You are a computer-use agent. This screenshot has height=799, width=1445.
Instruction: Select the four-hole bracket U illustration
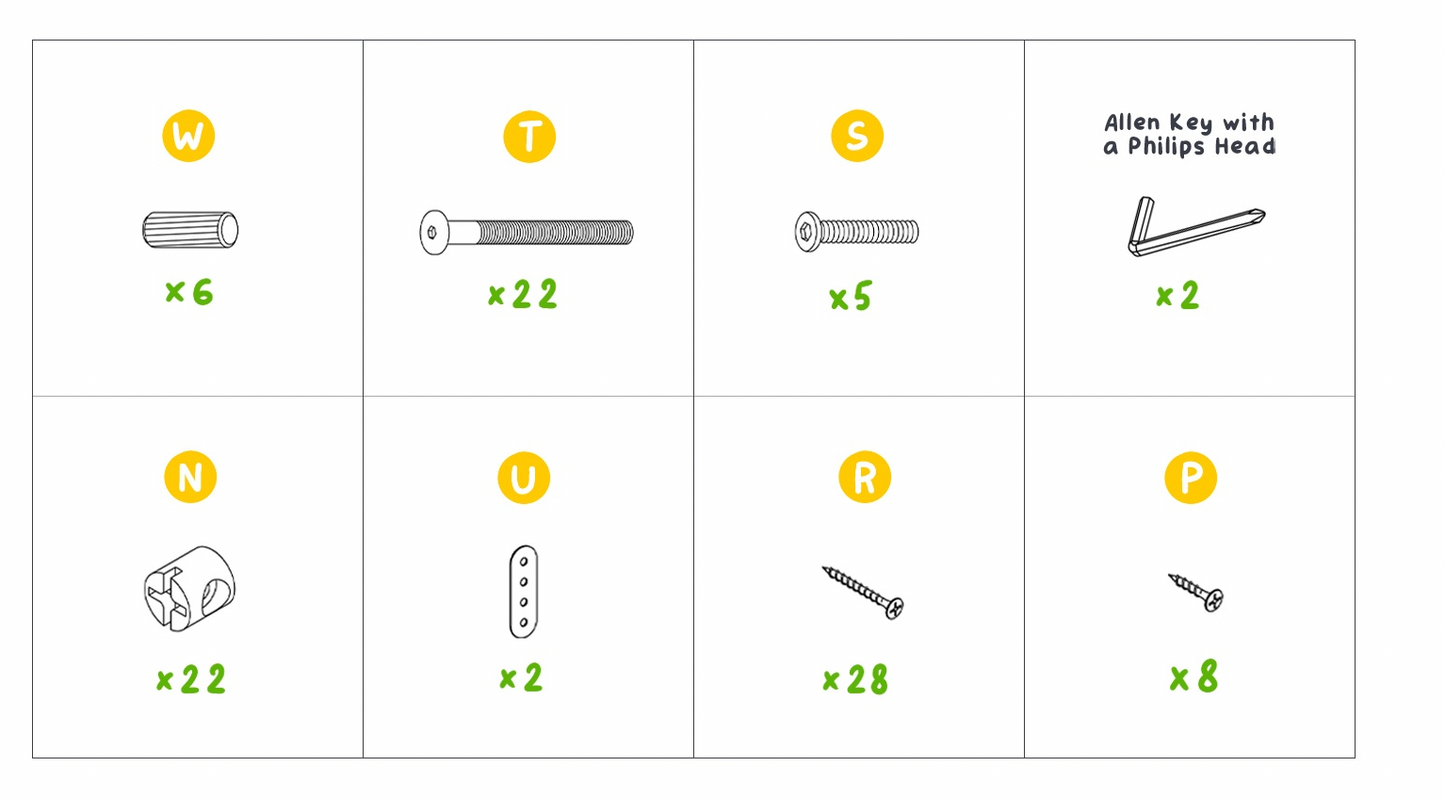click(x=523, y=591)
